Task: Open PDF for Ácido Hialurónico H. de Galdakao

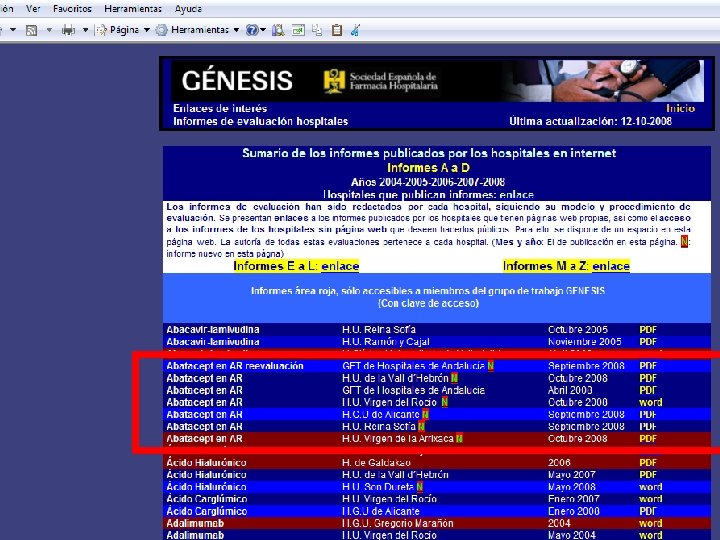Action: point(648,463)
